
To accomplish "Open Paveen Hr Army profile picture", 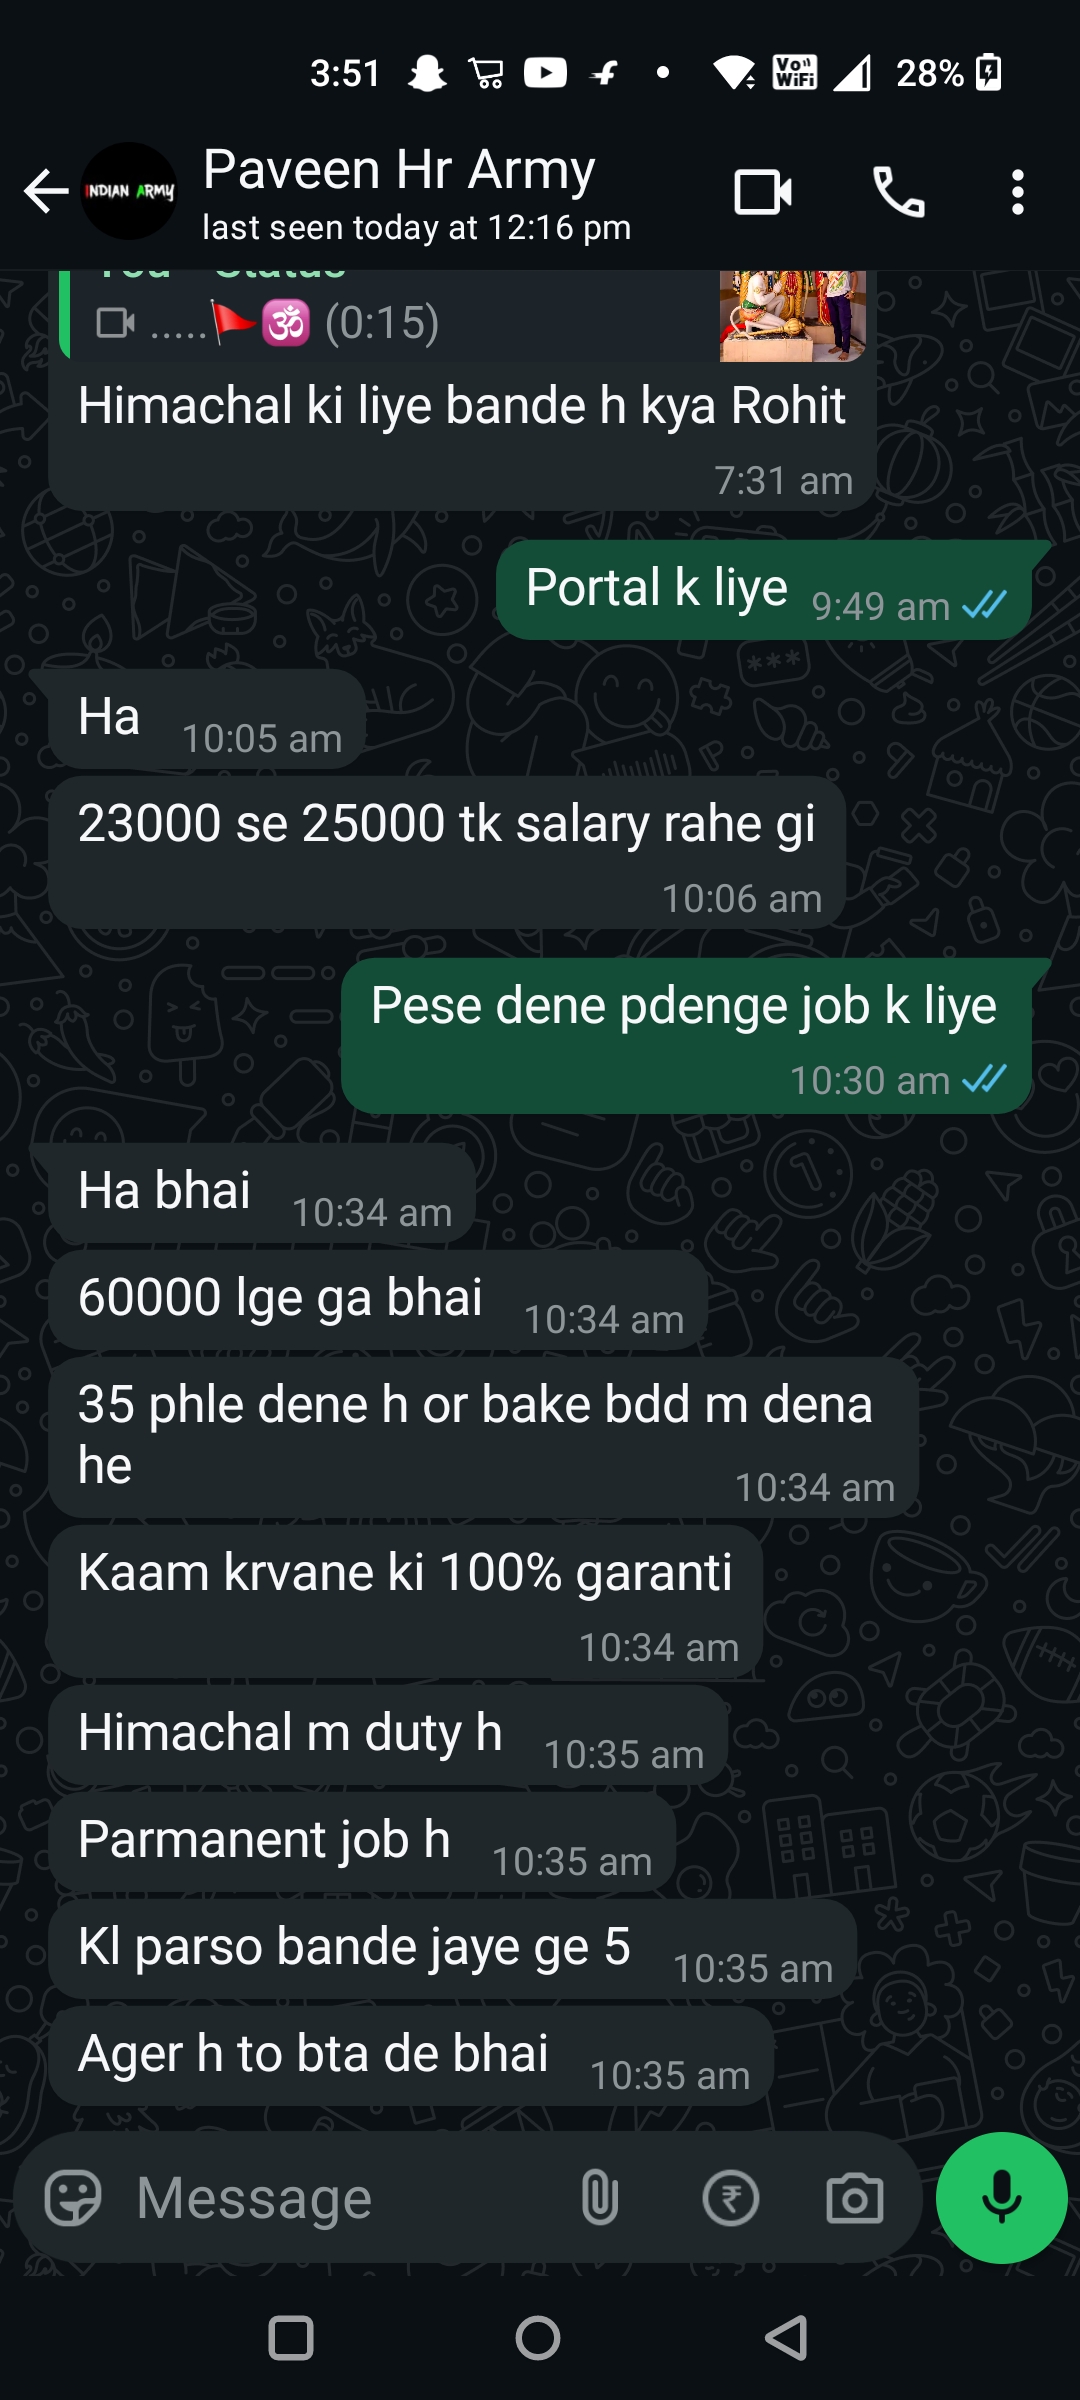I will tap(129, 191).
